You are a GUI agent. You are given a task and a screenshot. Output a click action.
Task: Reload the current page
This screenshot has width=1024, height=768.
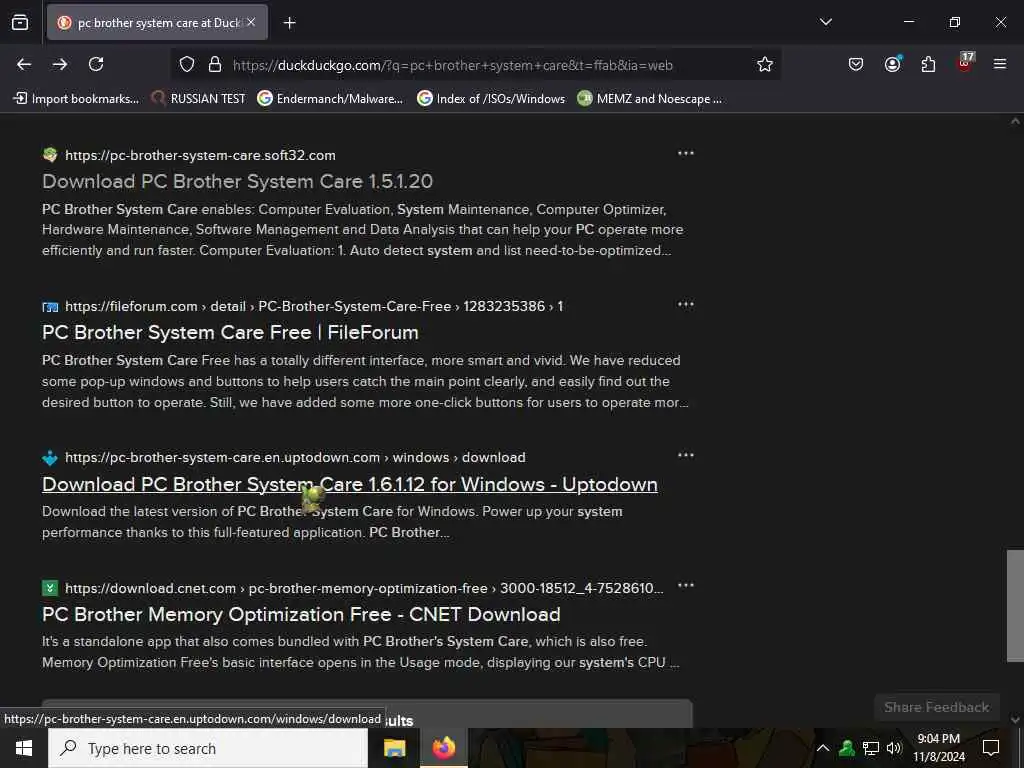[96, 64]
